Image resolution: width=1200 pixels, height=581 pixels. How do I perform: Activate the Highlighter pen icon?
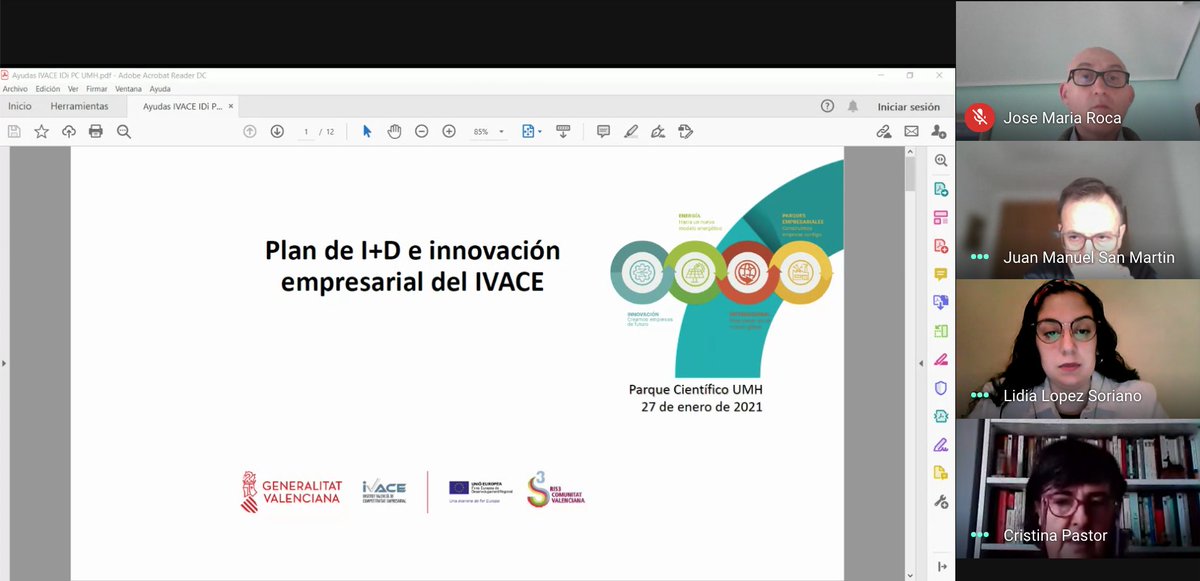coord(631,131)
